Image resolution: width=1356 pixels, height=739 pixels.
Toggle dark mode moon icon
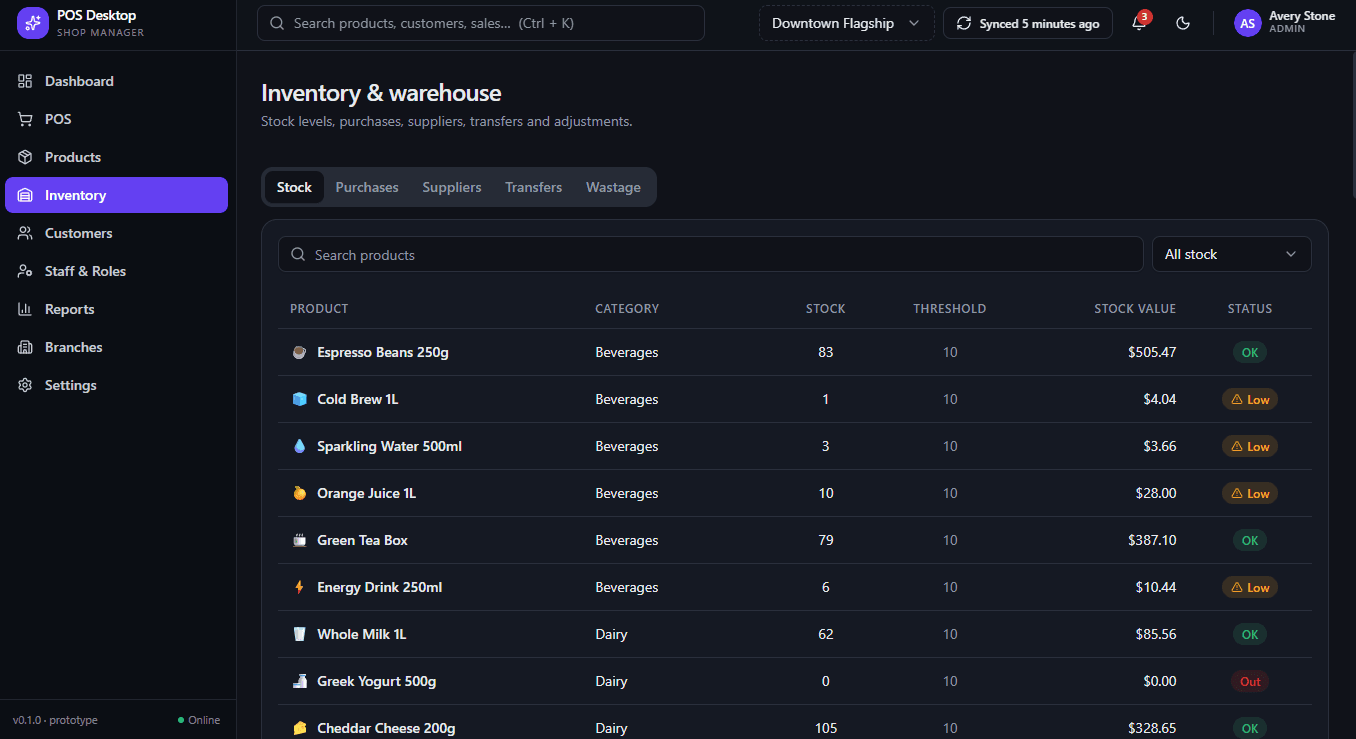1183,23
